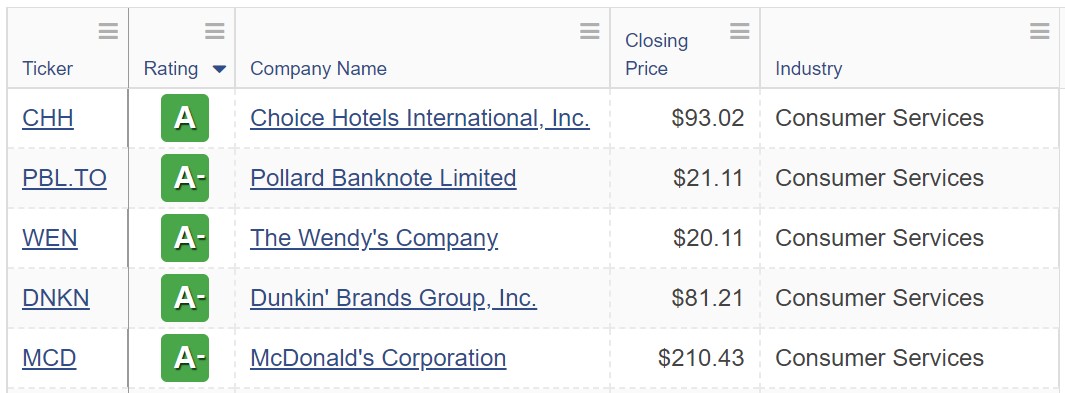Click the A- rating badge for DNKN
1065x393 pixels.
pyautogui.click(x=185, y=298)
